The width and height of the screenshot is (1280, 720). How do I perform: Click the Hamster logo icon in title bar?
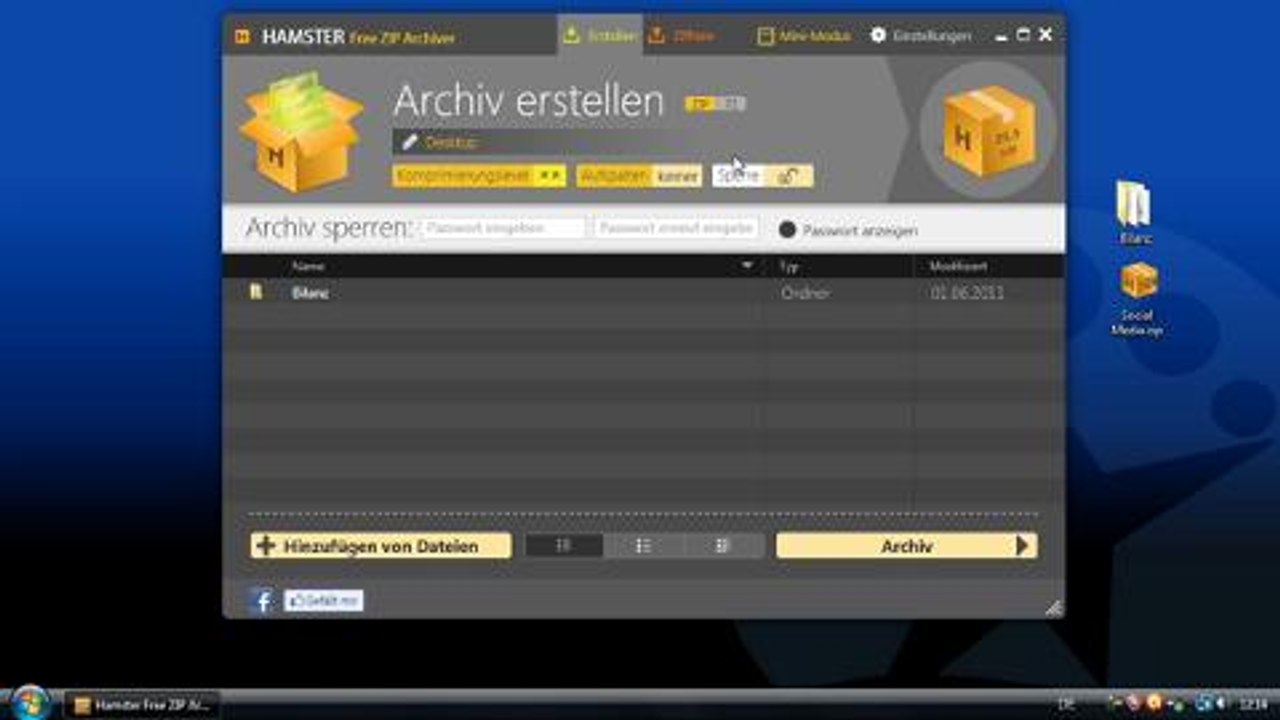coord(242,37)
